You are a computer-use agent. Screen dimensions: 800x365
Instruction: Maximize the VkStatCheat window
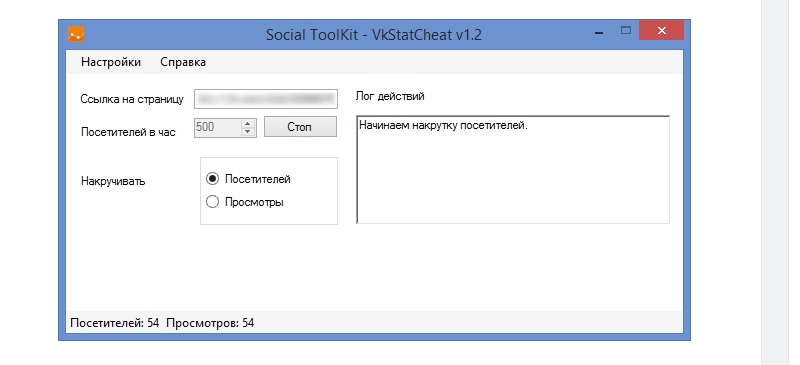click(626, 31)
